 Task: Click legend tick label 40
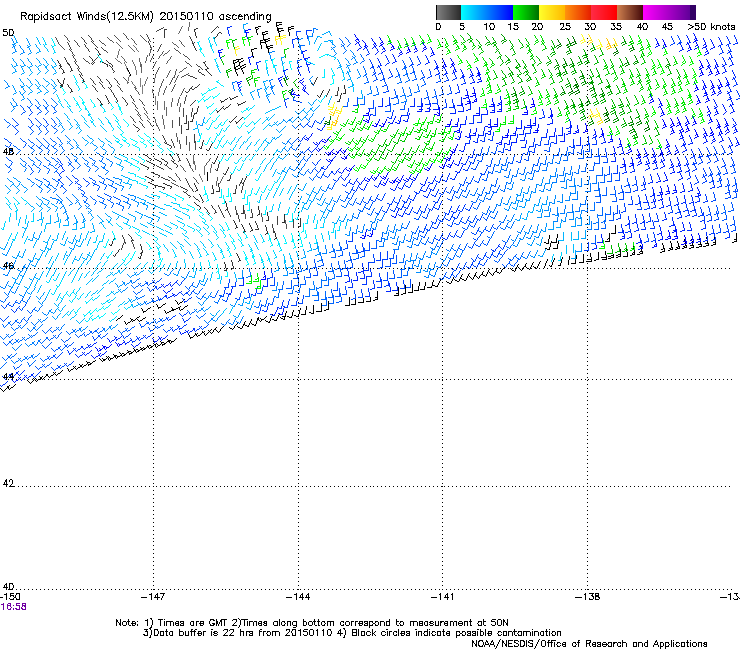[642, 27]
